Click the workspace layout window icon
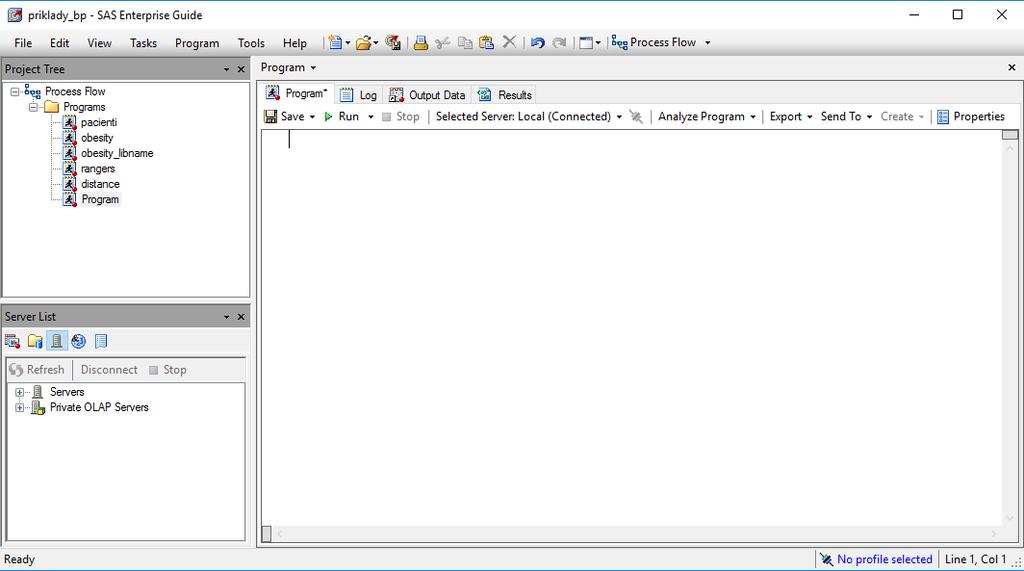This screenshot has width=1024, height=571. click(x=586, y=42)
